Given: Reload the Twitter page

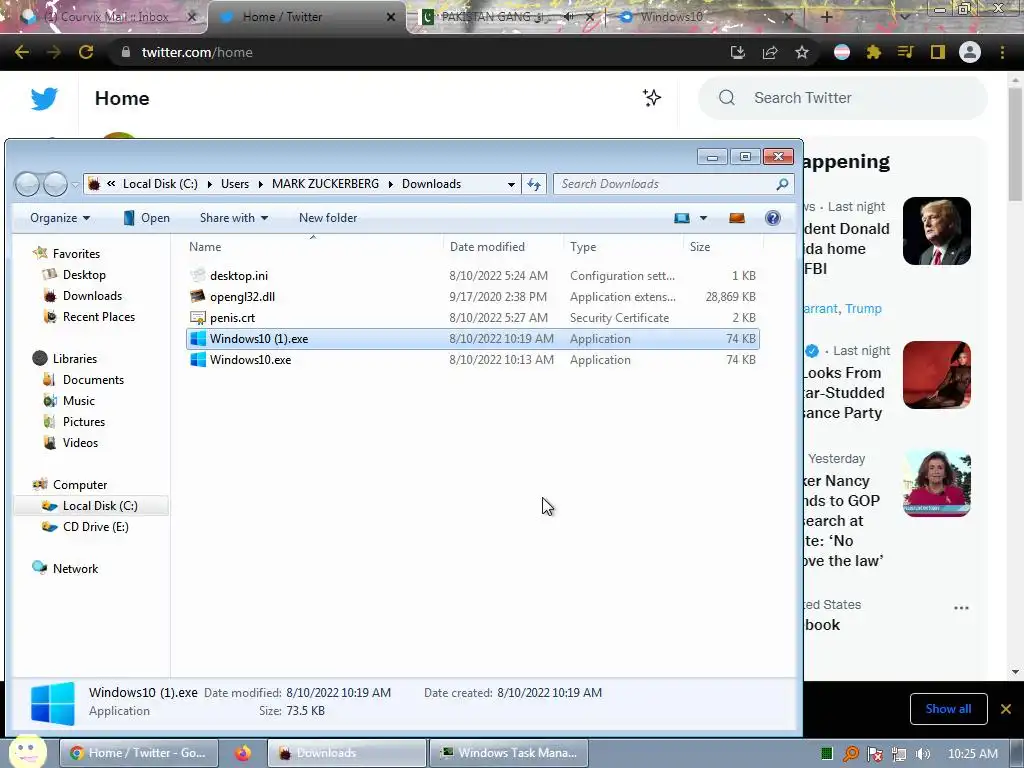Looking at the screenshot, I should pos(86,52).
